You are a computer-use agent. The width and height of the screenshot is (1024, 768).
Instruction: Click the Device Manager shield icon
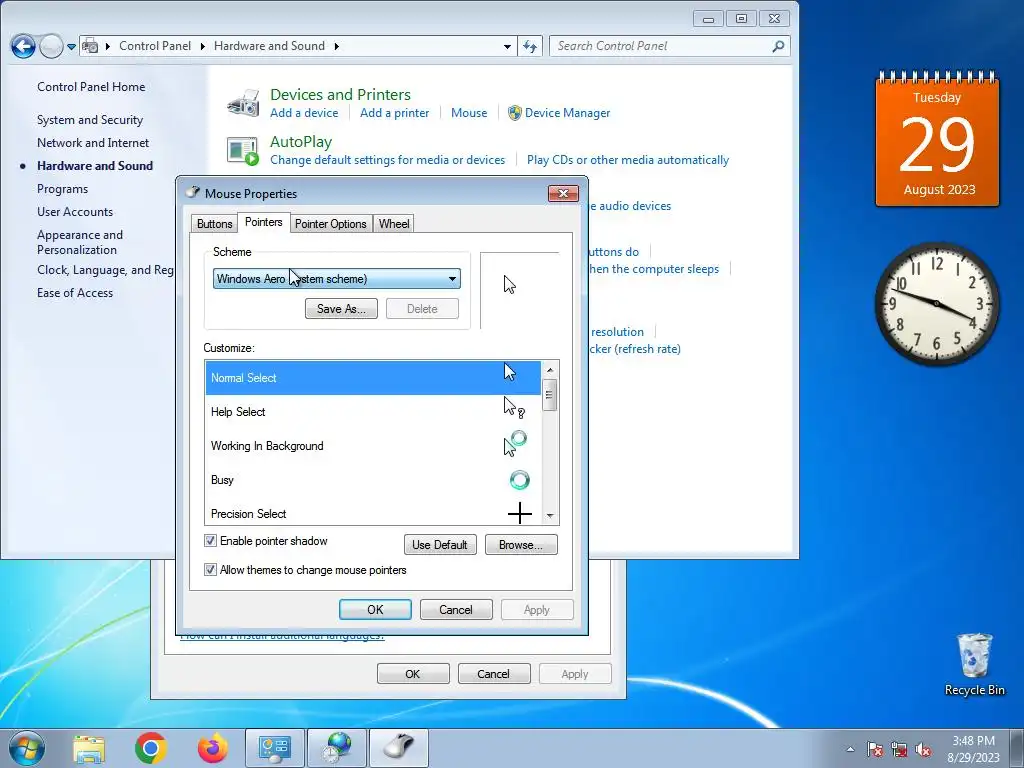pyautogui.click(x=515, y=113)
